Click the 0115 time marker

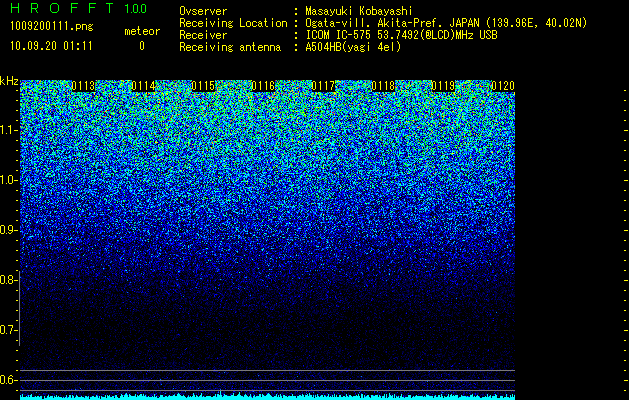pos(203,86)
